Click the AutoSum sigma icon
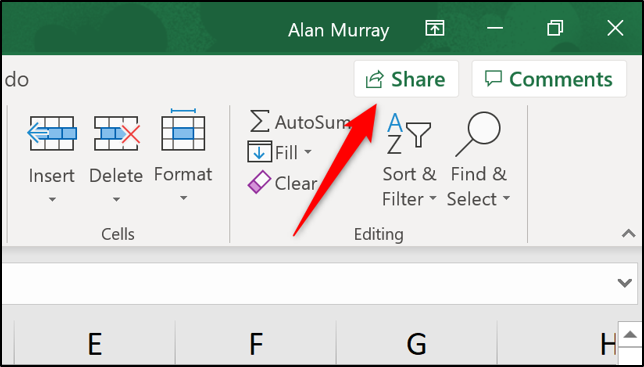Viewport: 644px width, 367px height. (260, 122)
